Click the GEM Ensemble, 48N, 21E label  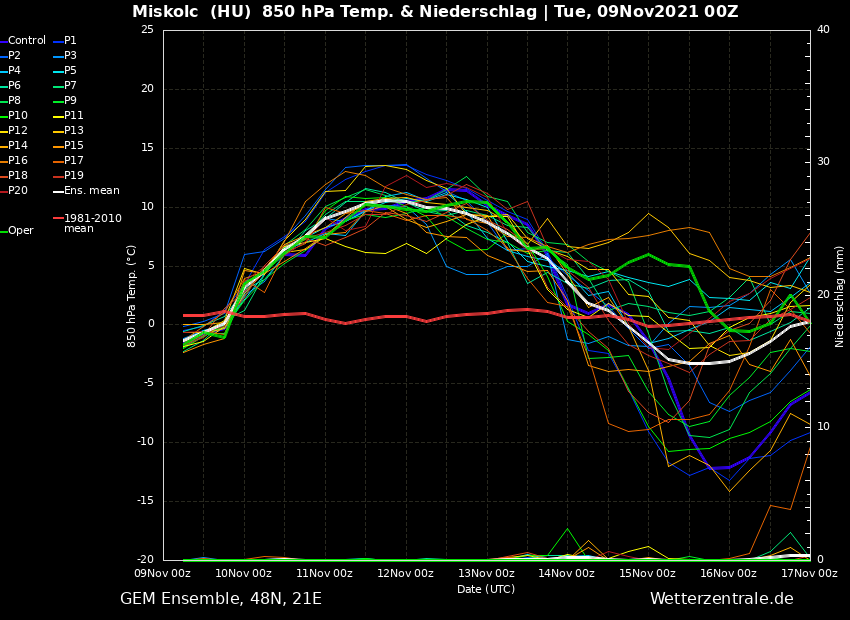(221, 599)
